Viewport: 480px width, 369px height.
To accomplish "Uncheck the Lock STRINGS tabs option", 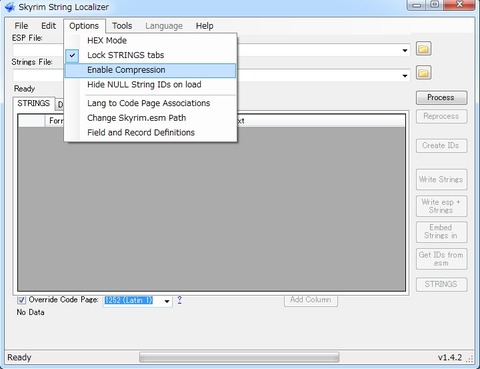I will tap(150, 55).
